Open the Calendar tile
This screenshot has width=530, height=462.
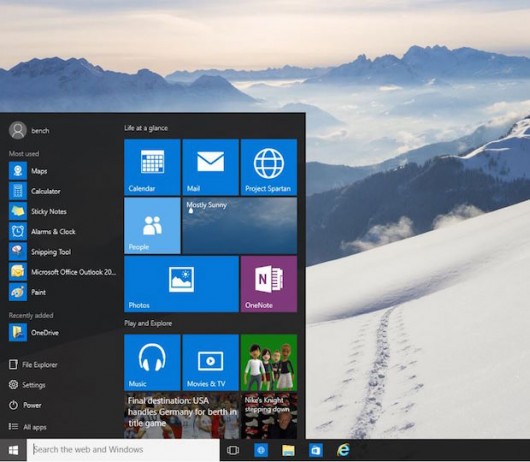[x=152, y=167]
